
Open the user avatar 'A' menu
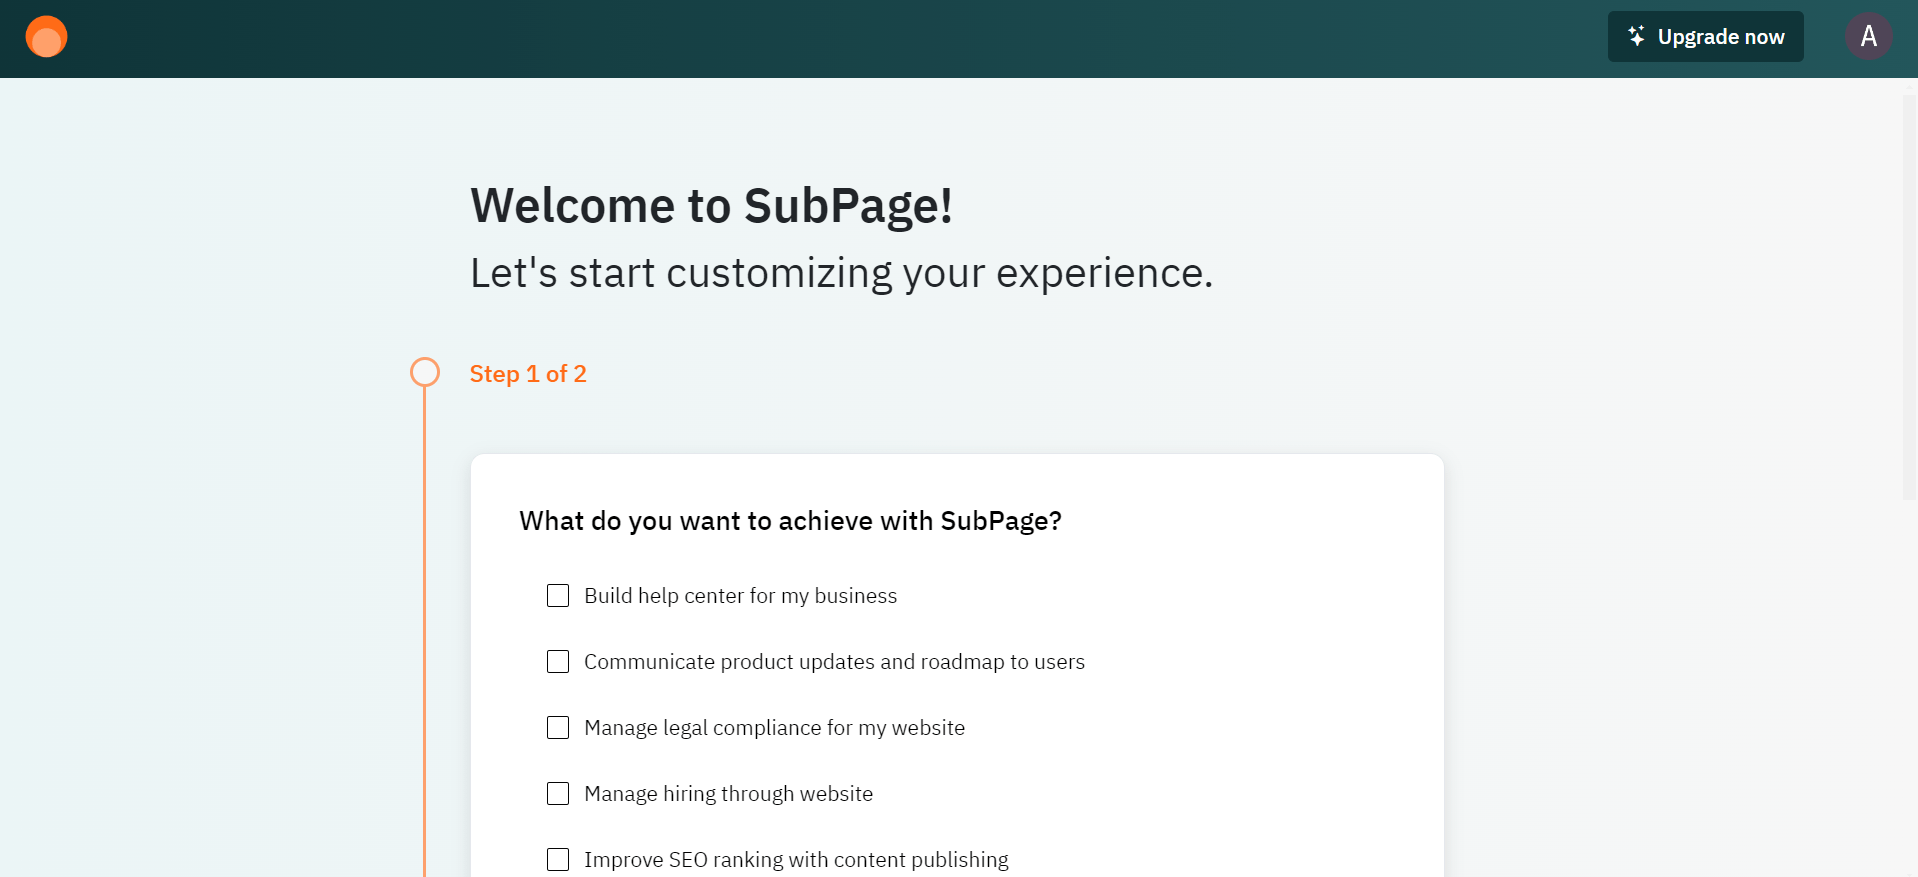coord(1868,37)
